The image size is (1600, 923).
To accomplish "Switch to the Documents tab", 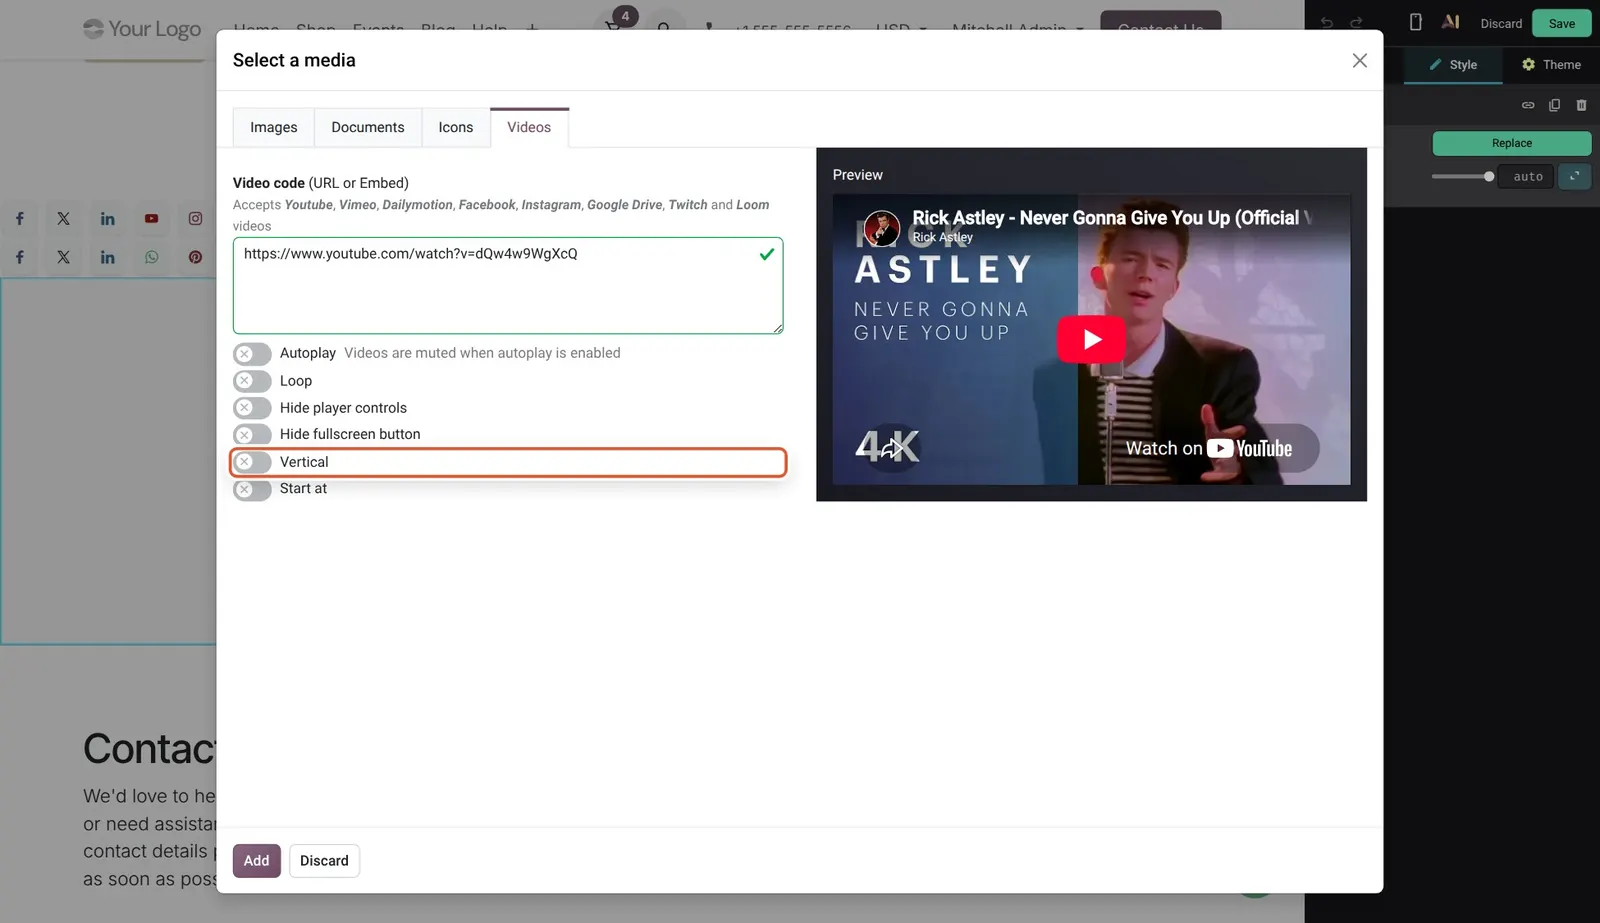I will click(368, 127).
